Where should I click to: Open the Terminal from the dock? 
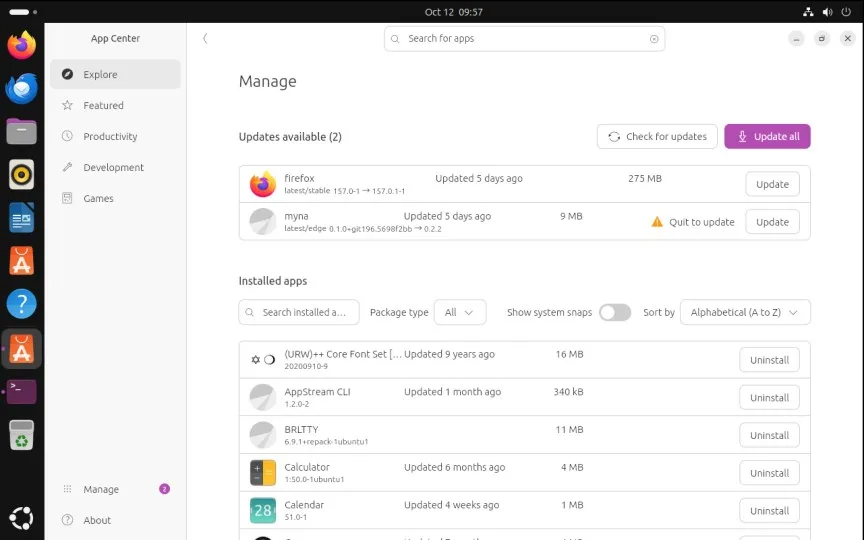(21, 391)
